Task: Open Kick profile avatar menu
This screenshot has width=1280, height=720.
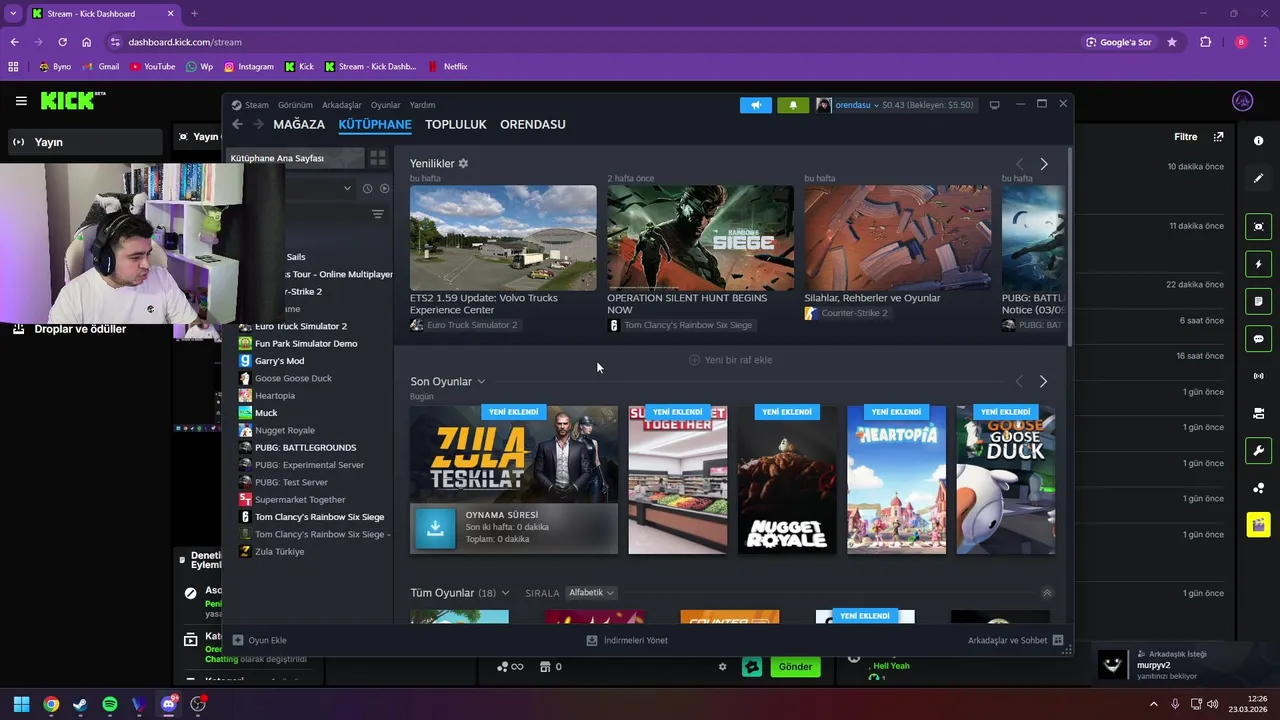Action: [1243, 101]
